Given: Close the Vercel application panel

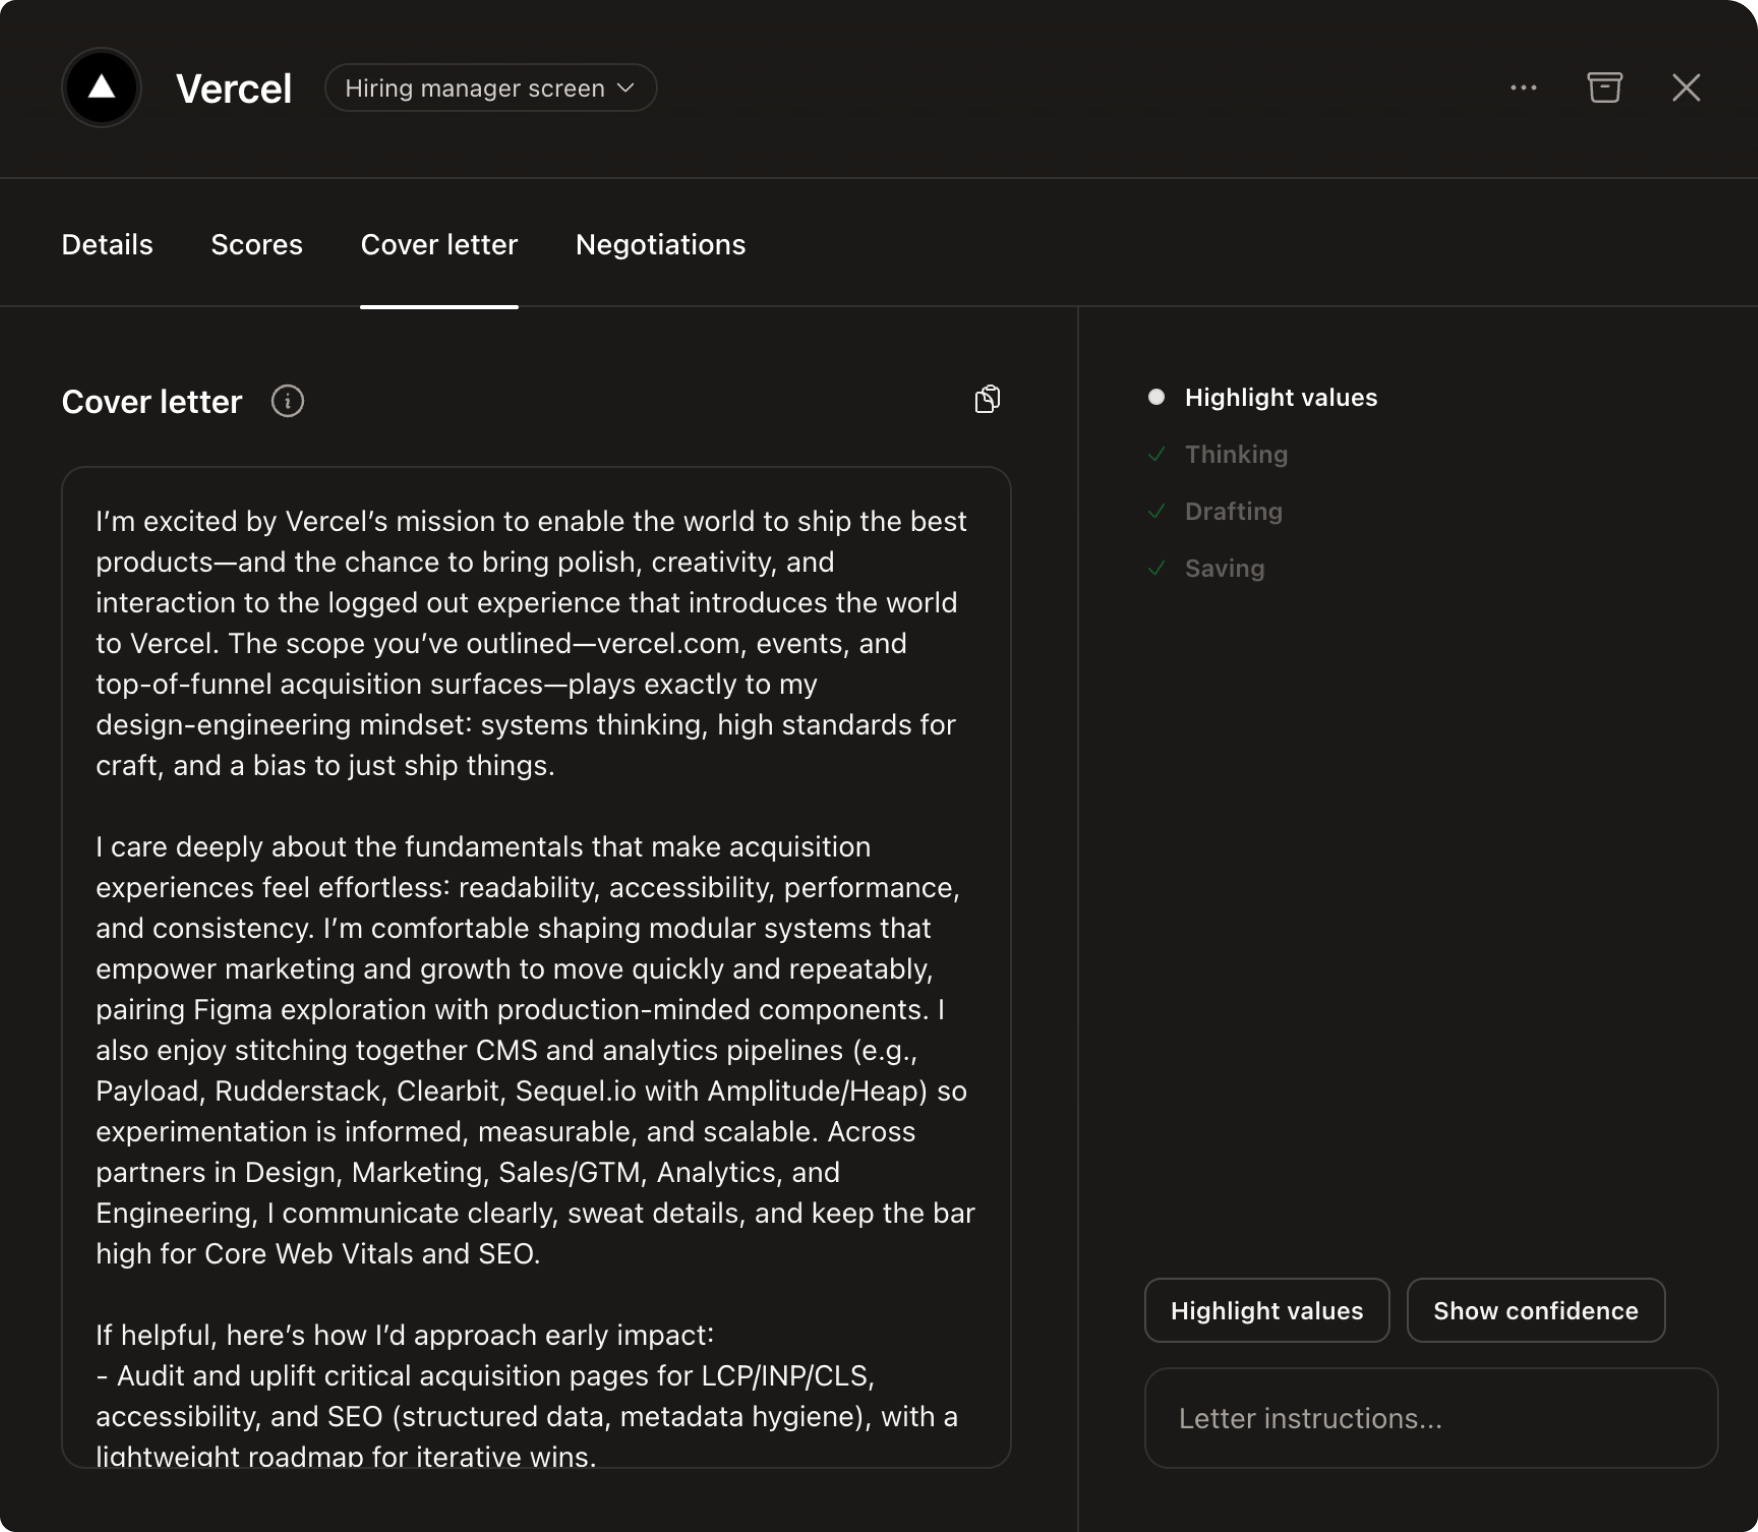Looking at the screenshot, I should pos(1686,88).
